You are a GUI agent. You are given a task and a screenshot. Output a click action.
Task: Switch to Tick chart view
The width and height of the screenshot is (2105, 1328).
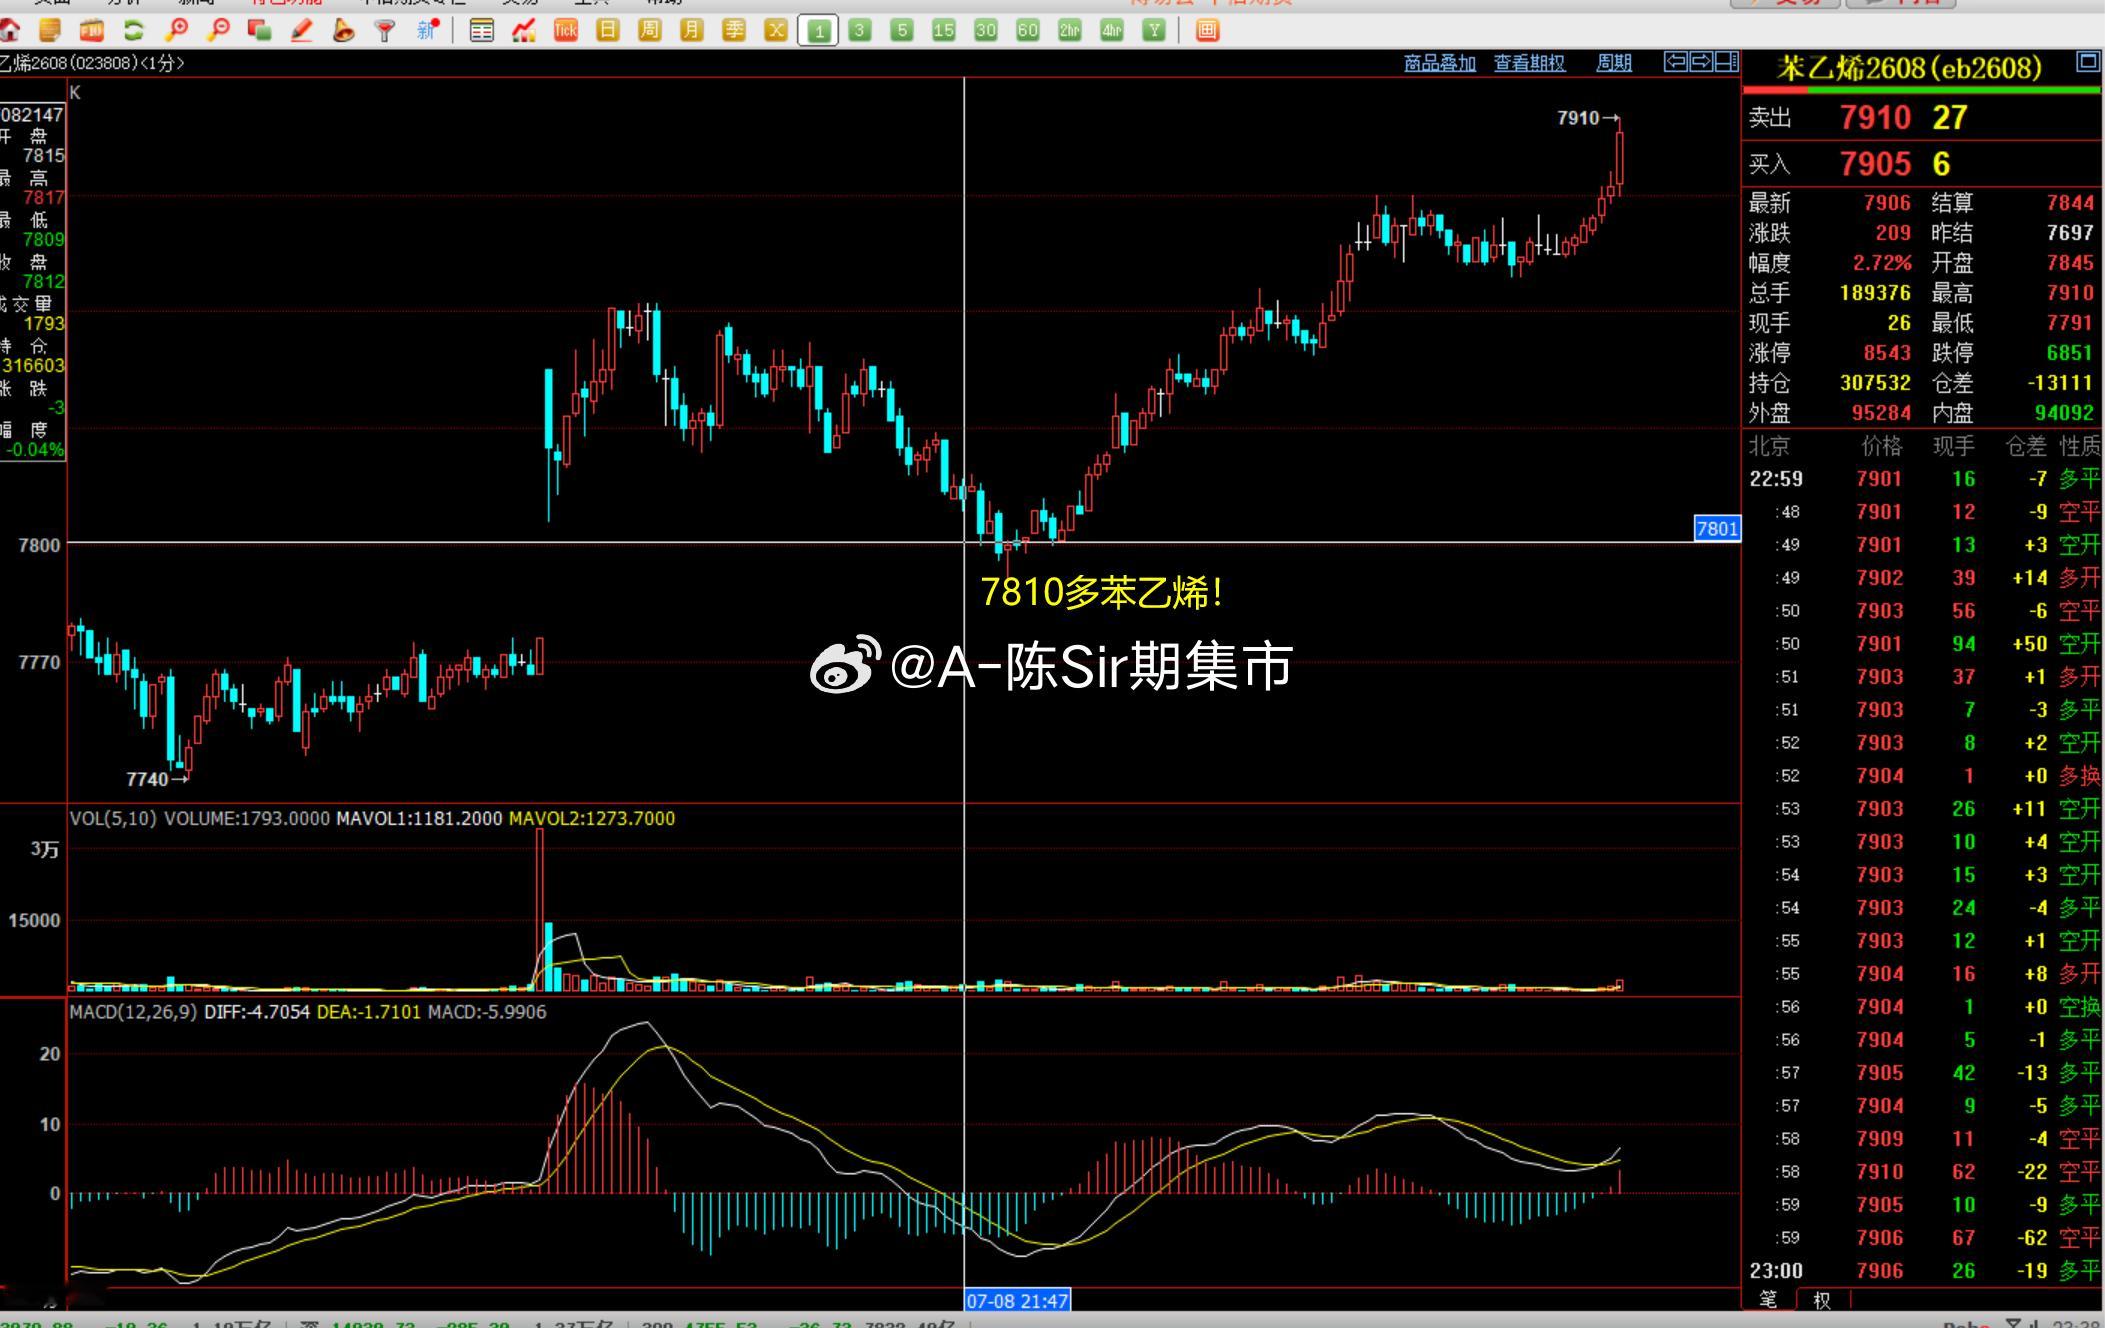click(x=566, y=30)
